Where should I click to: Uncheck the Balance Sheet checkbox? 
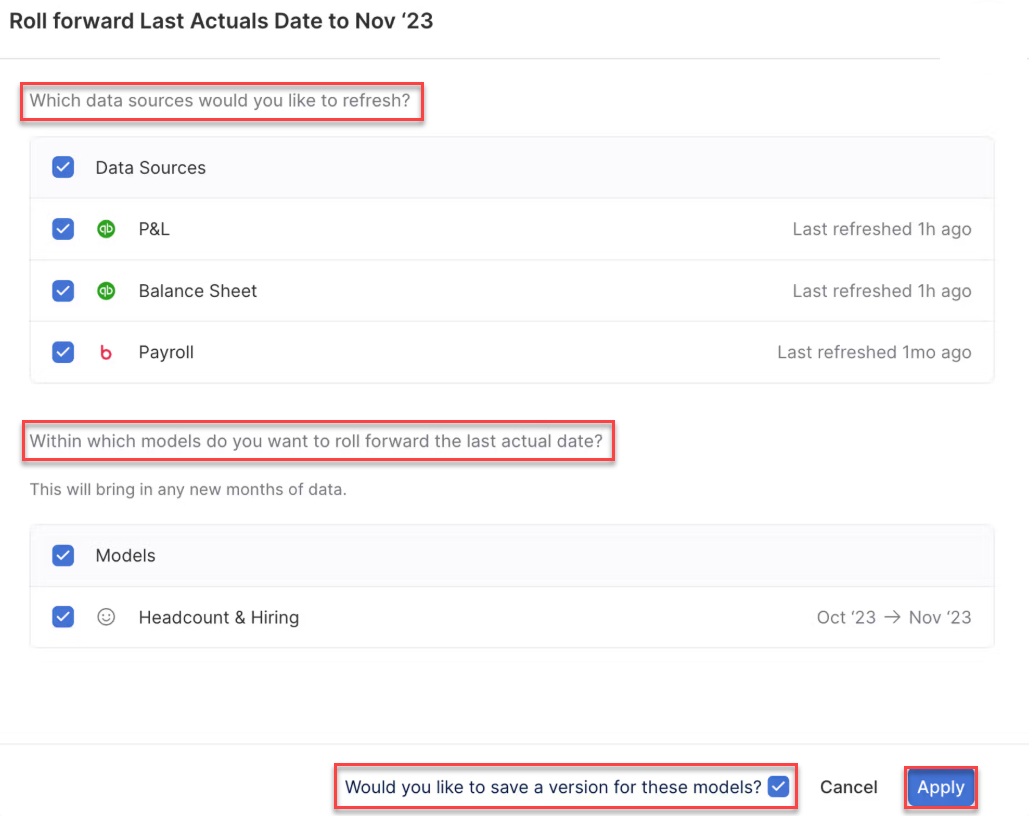[x=63, y=291]
